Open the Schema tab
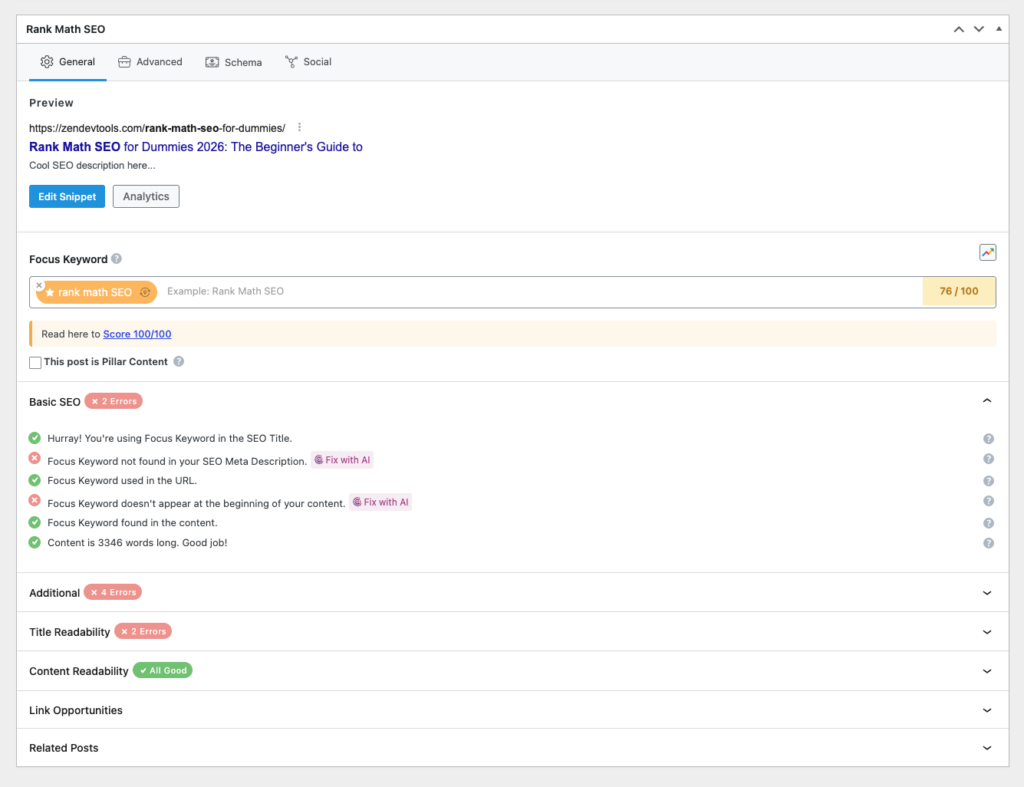Viewport: 1024px width, 787px height. 234,62
